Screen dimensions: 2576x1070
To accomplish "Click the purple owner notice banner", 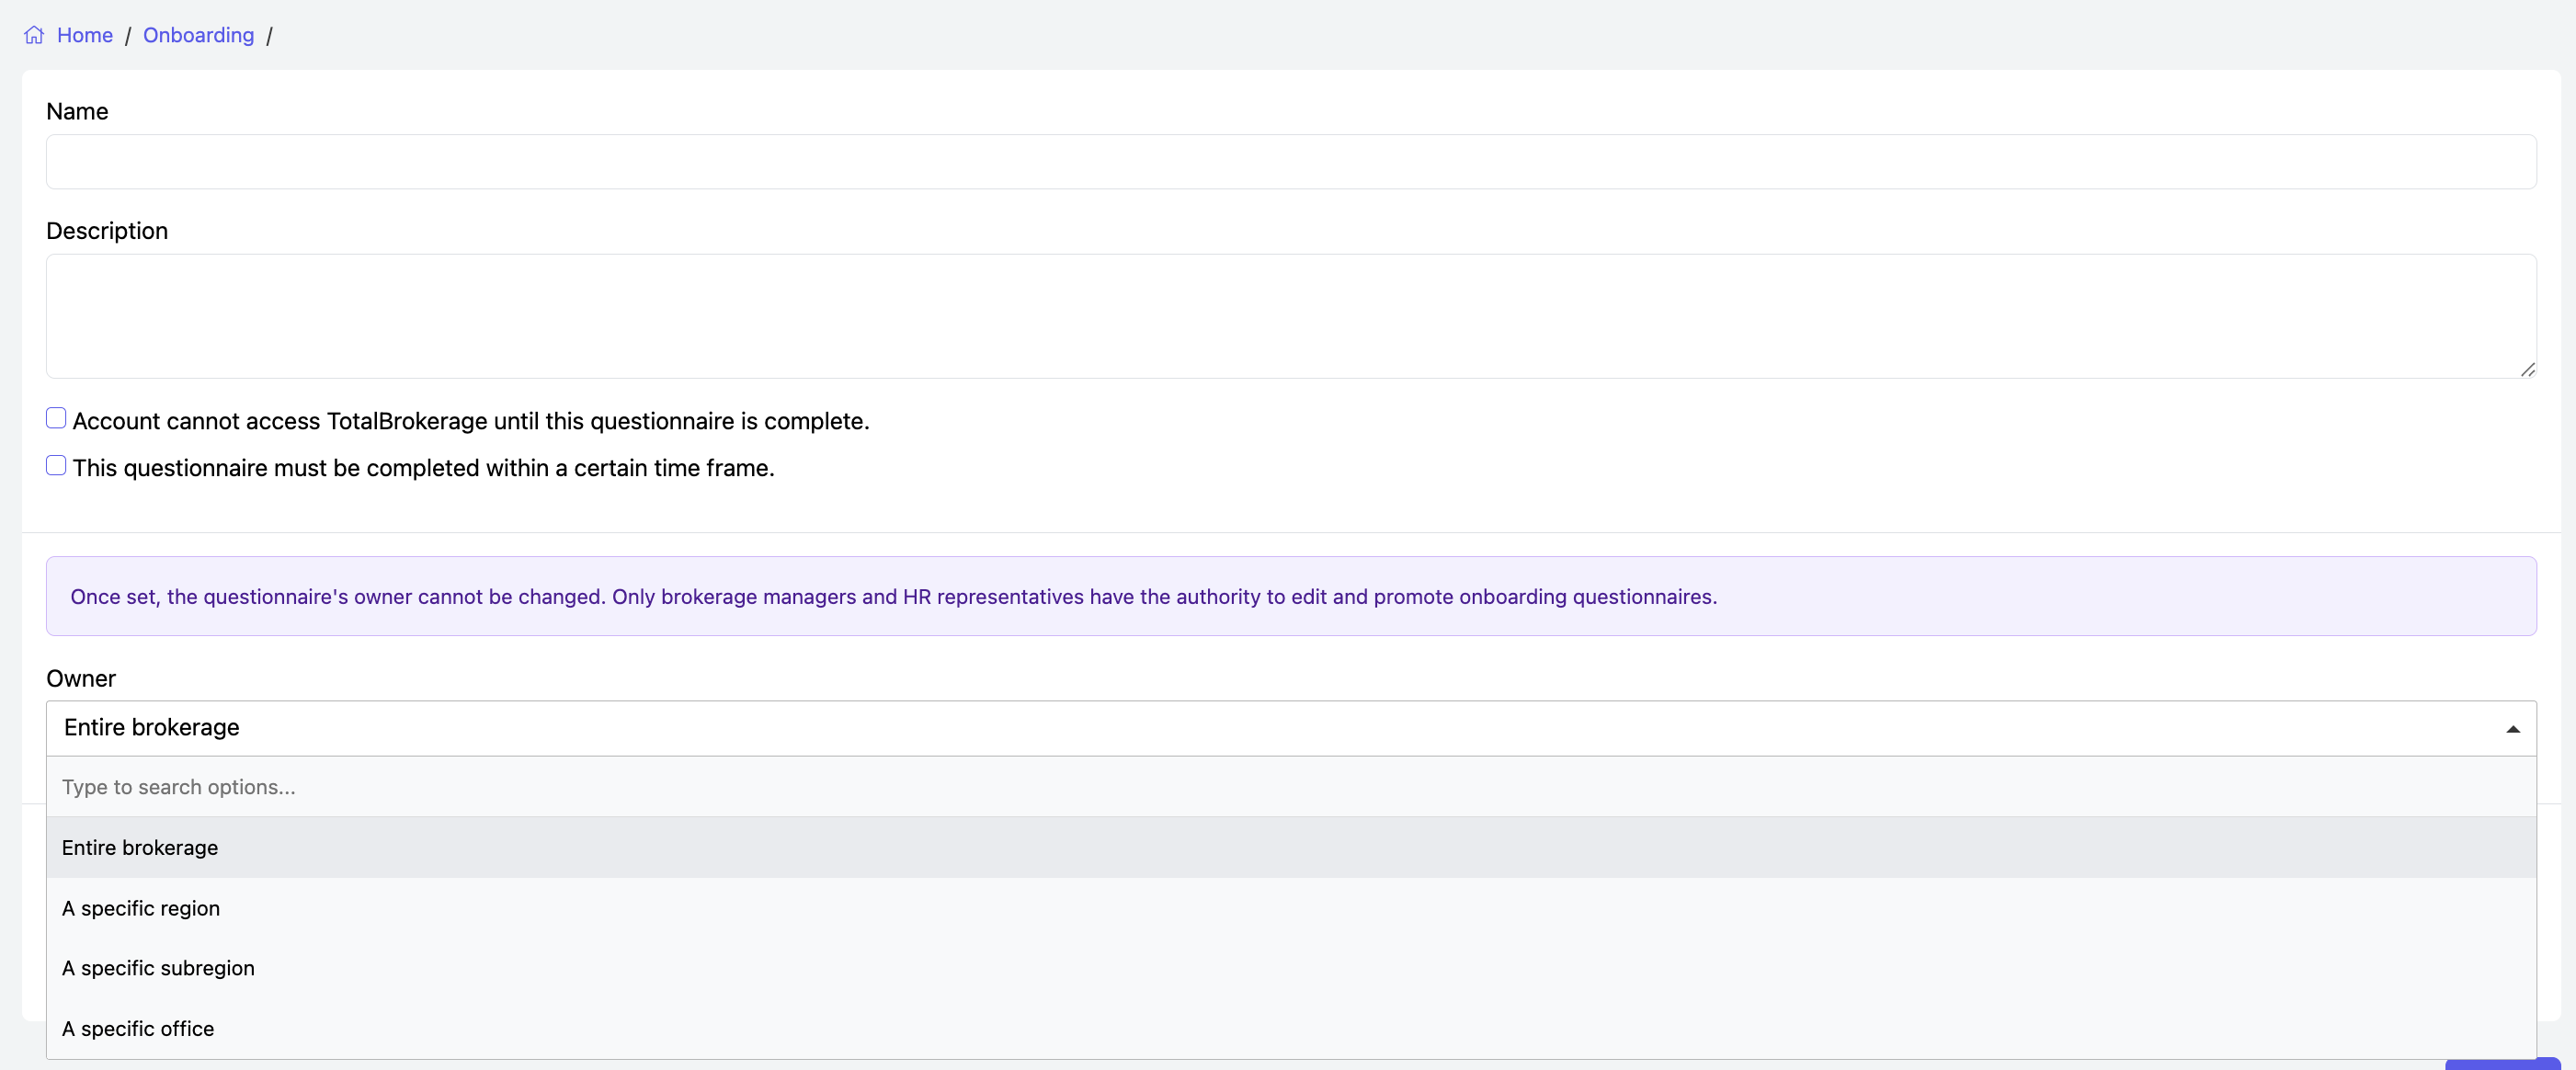I will 1290,596.
